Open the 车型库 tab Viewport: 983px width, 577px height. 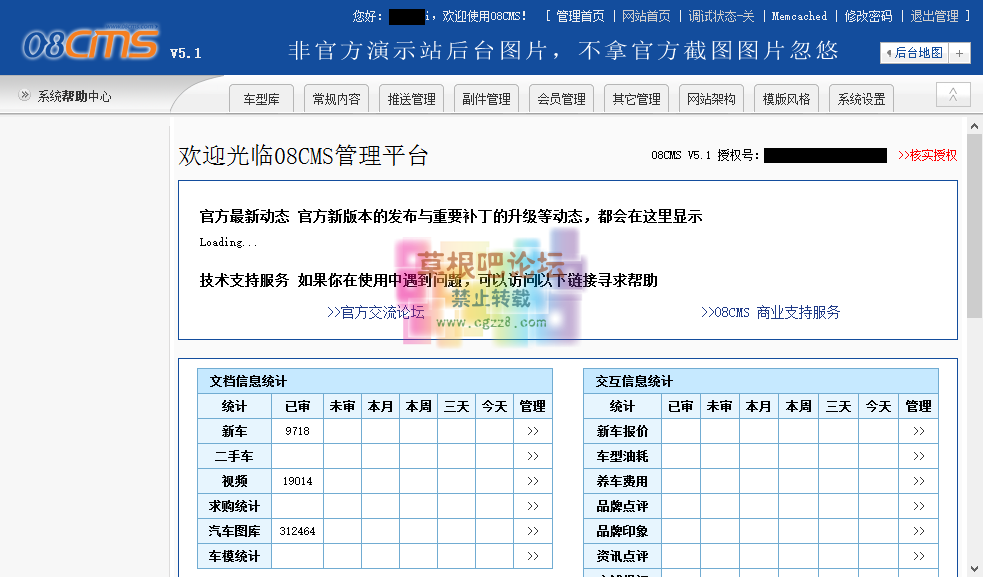coord(261,99)
